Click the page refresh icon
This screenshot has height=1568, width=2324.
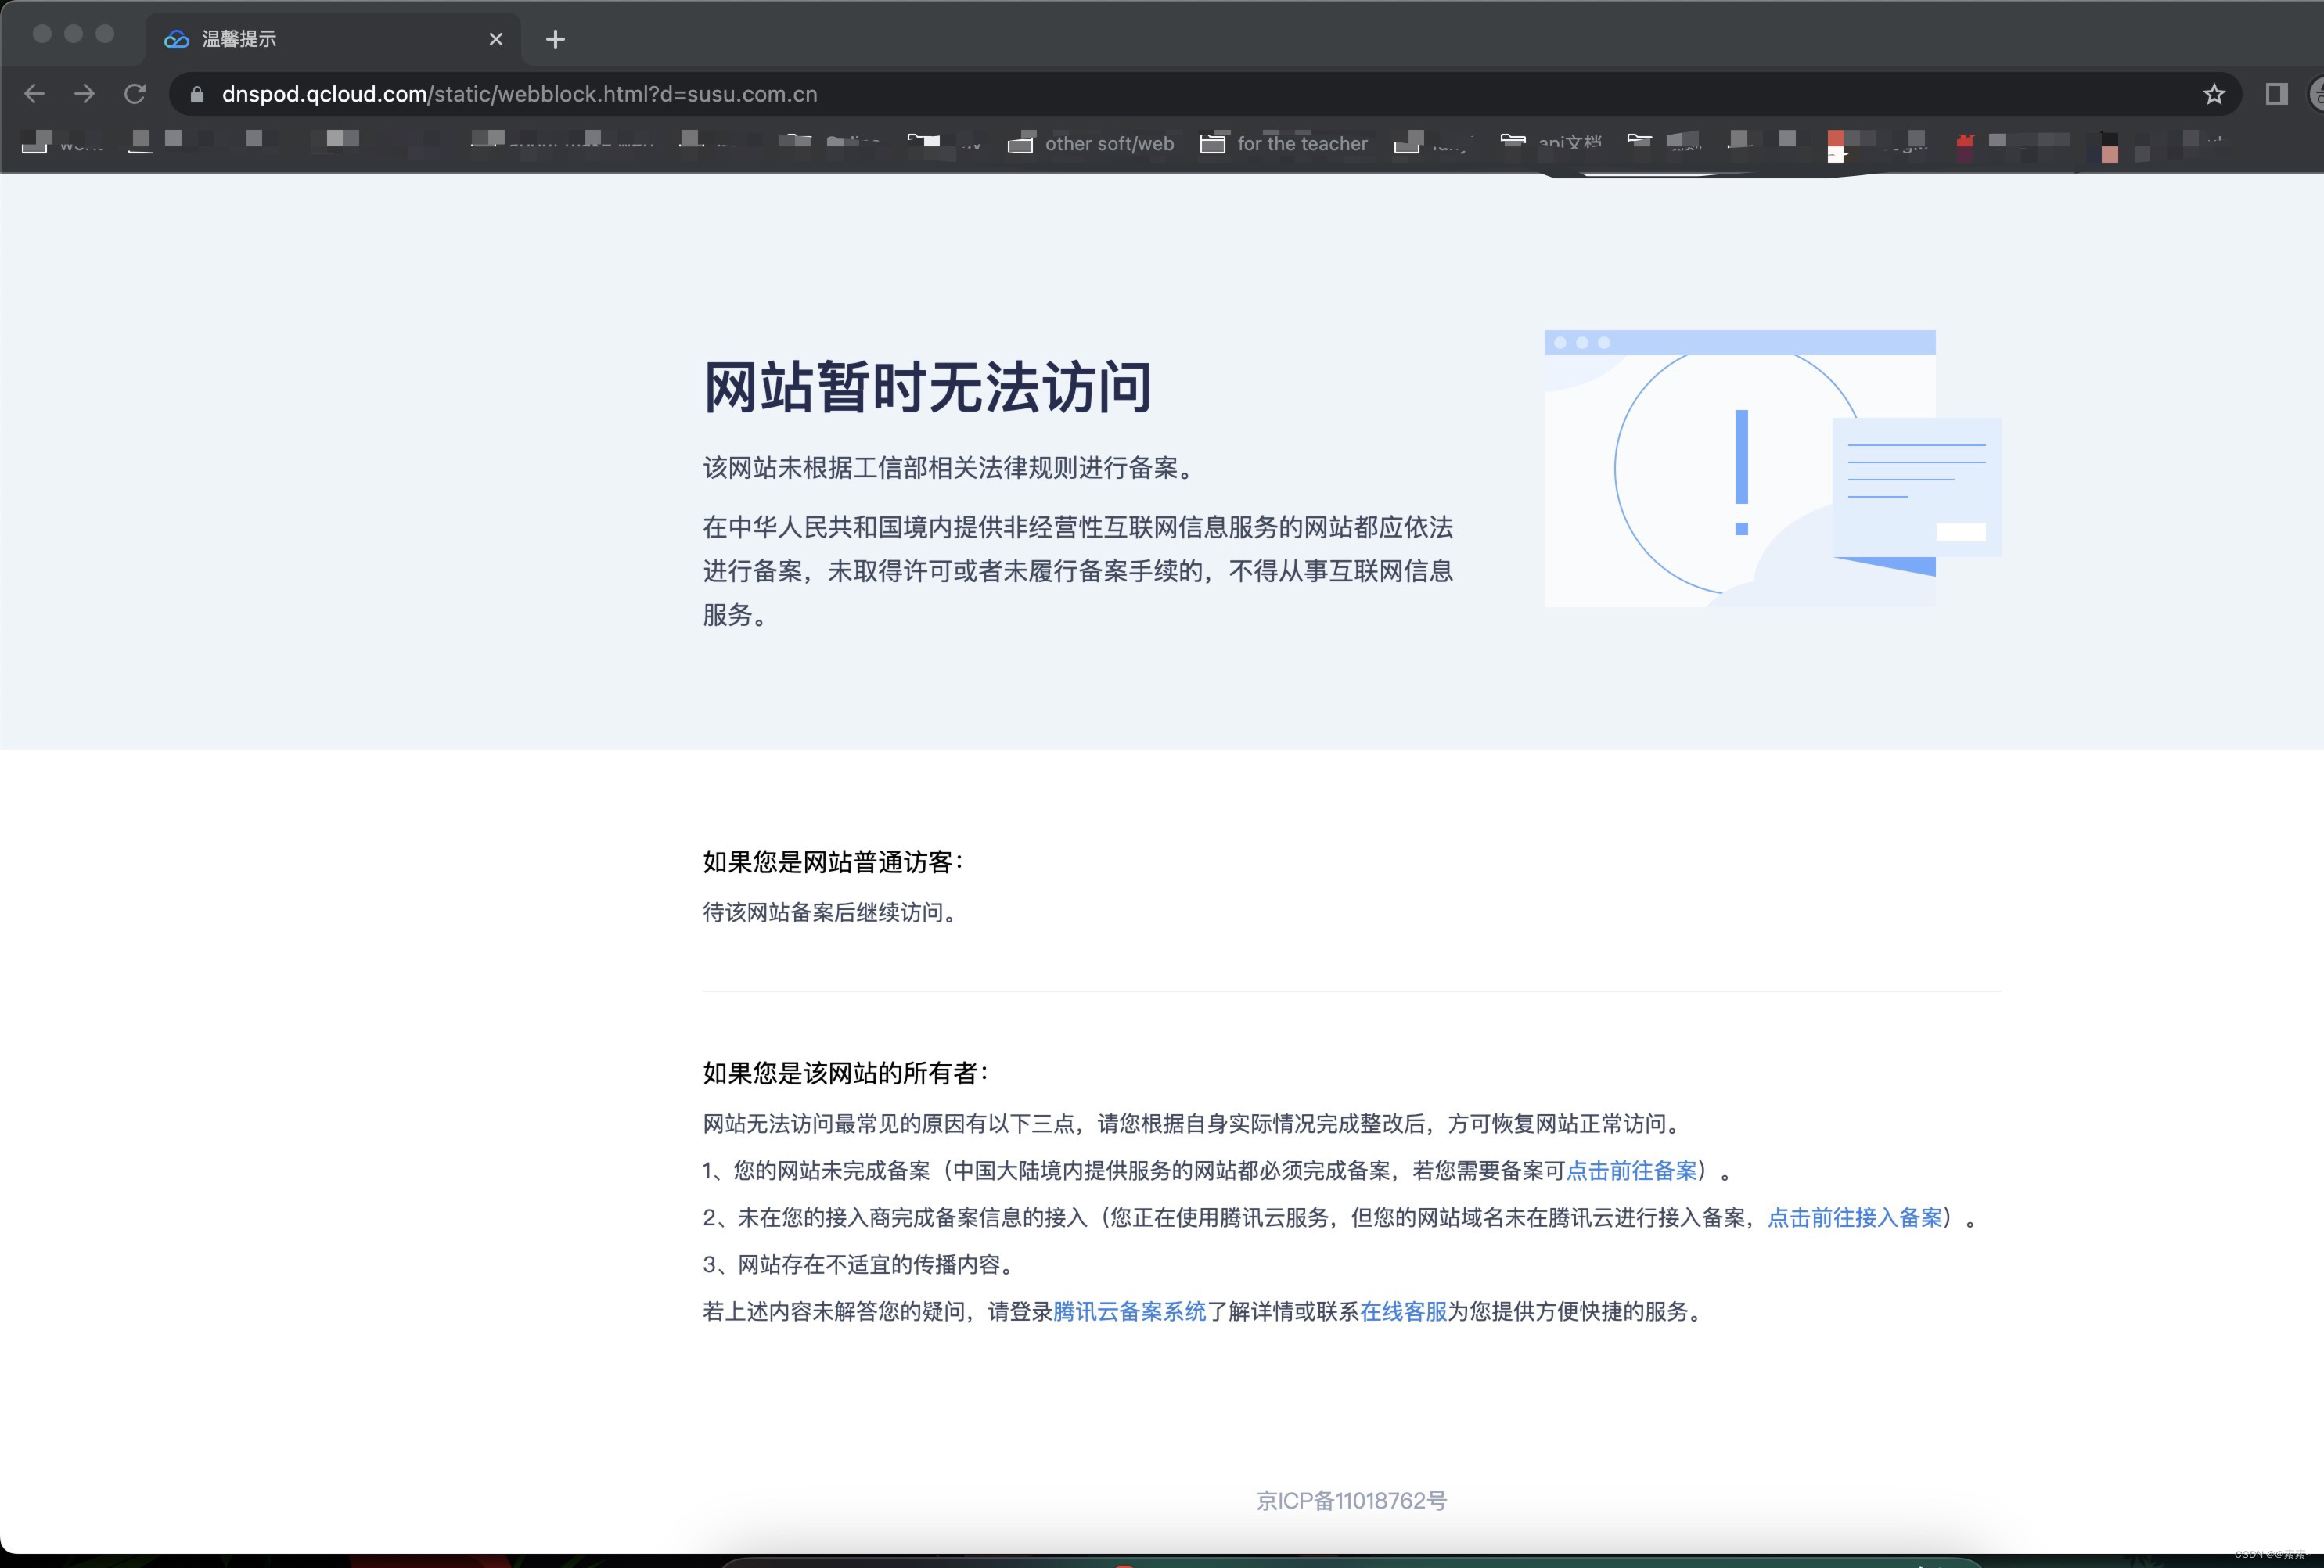[135, 93]
